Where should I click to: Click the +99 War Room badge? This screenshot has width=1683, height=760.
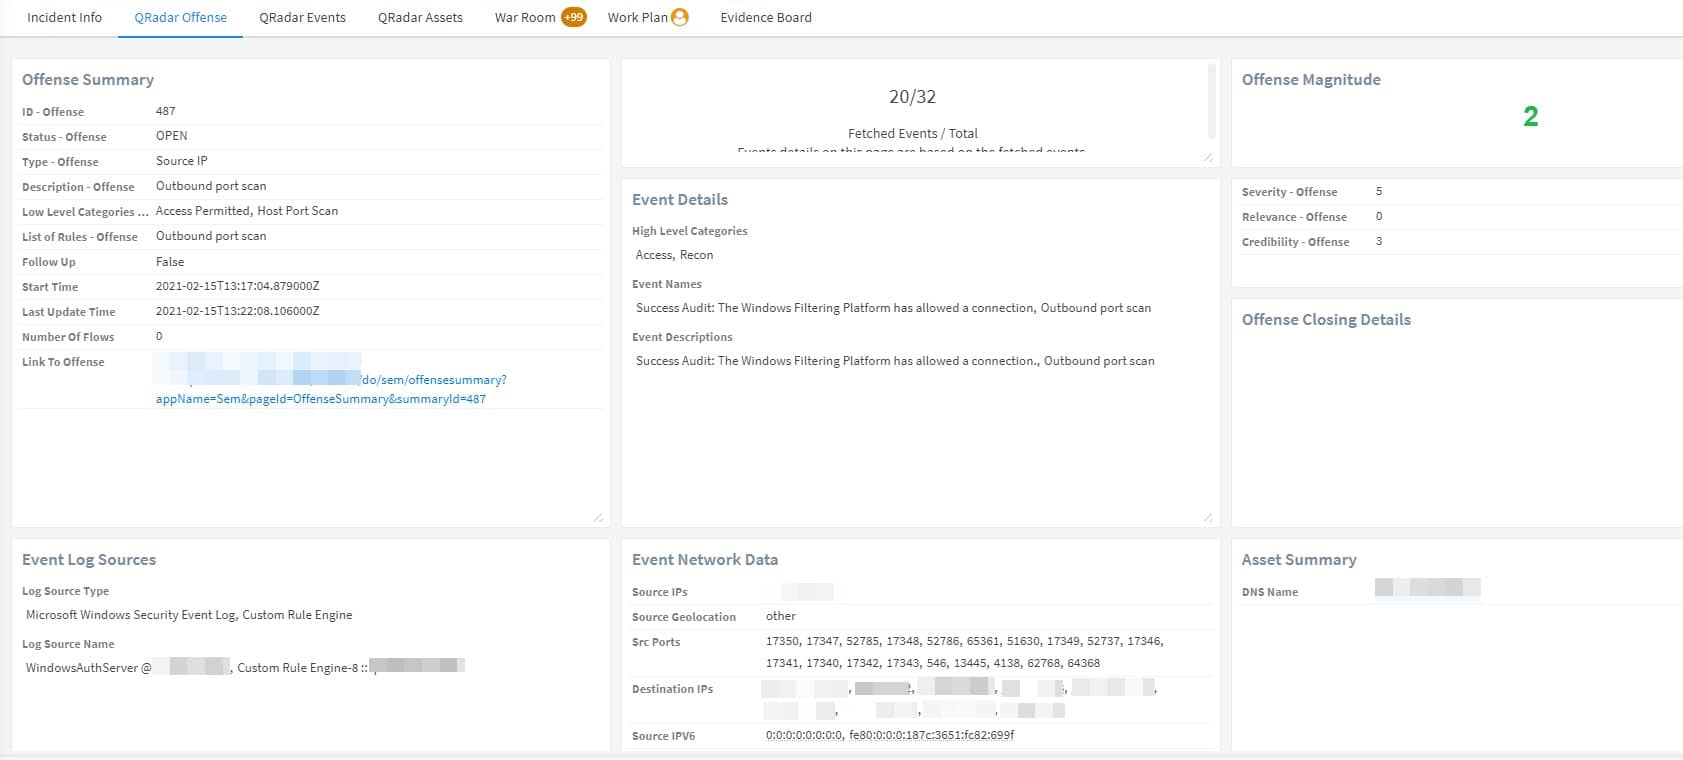574,17
